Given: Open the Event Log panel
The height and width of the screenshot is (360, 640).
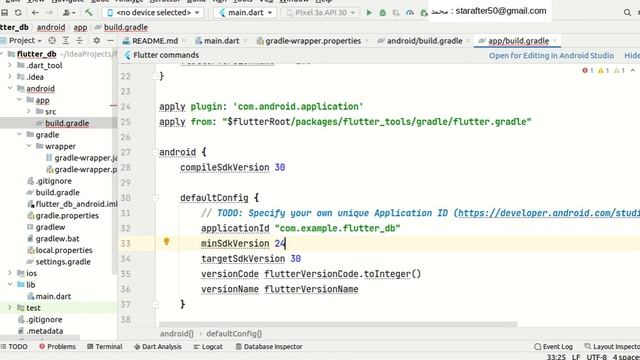Looking at the screenshot, I should tap(553, 347).
